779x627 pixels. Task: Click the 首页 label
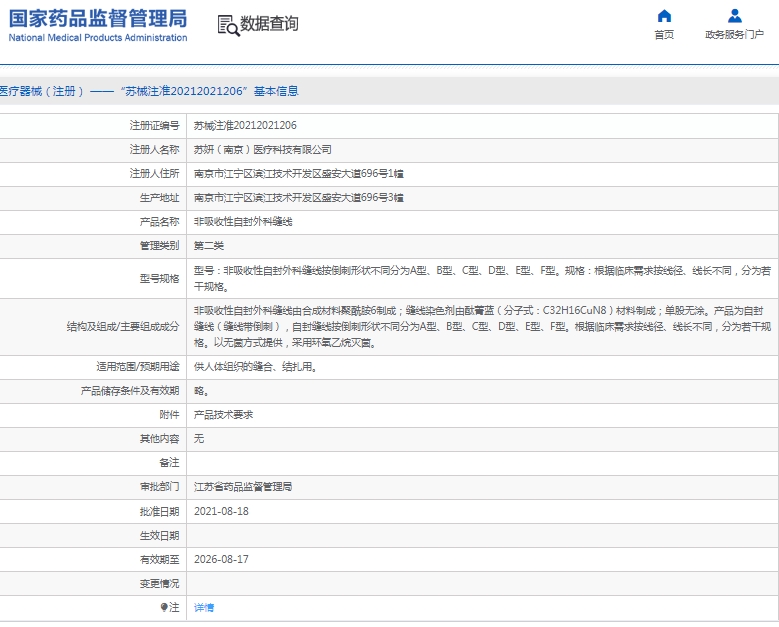[x=664, y=34]
